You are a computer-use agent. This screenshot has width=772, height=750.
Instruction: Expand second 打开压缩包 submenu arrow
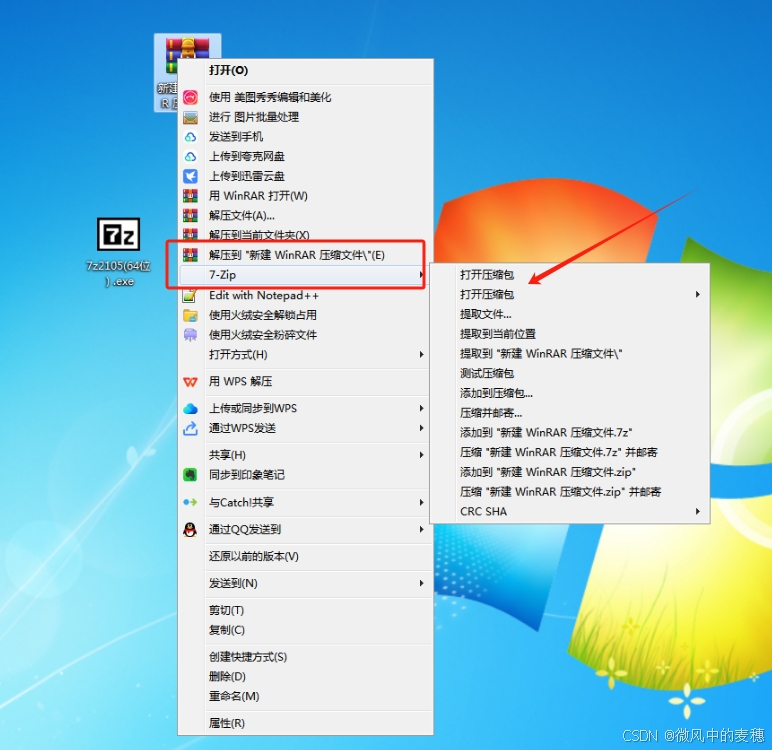pyautogui.click(x=698, y=294)
